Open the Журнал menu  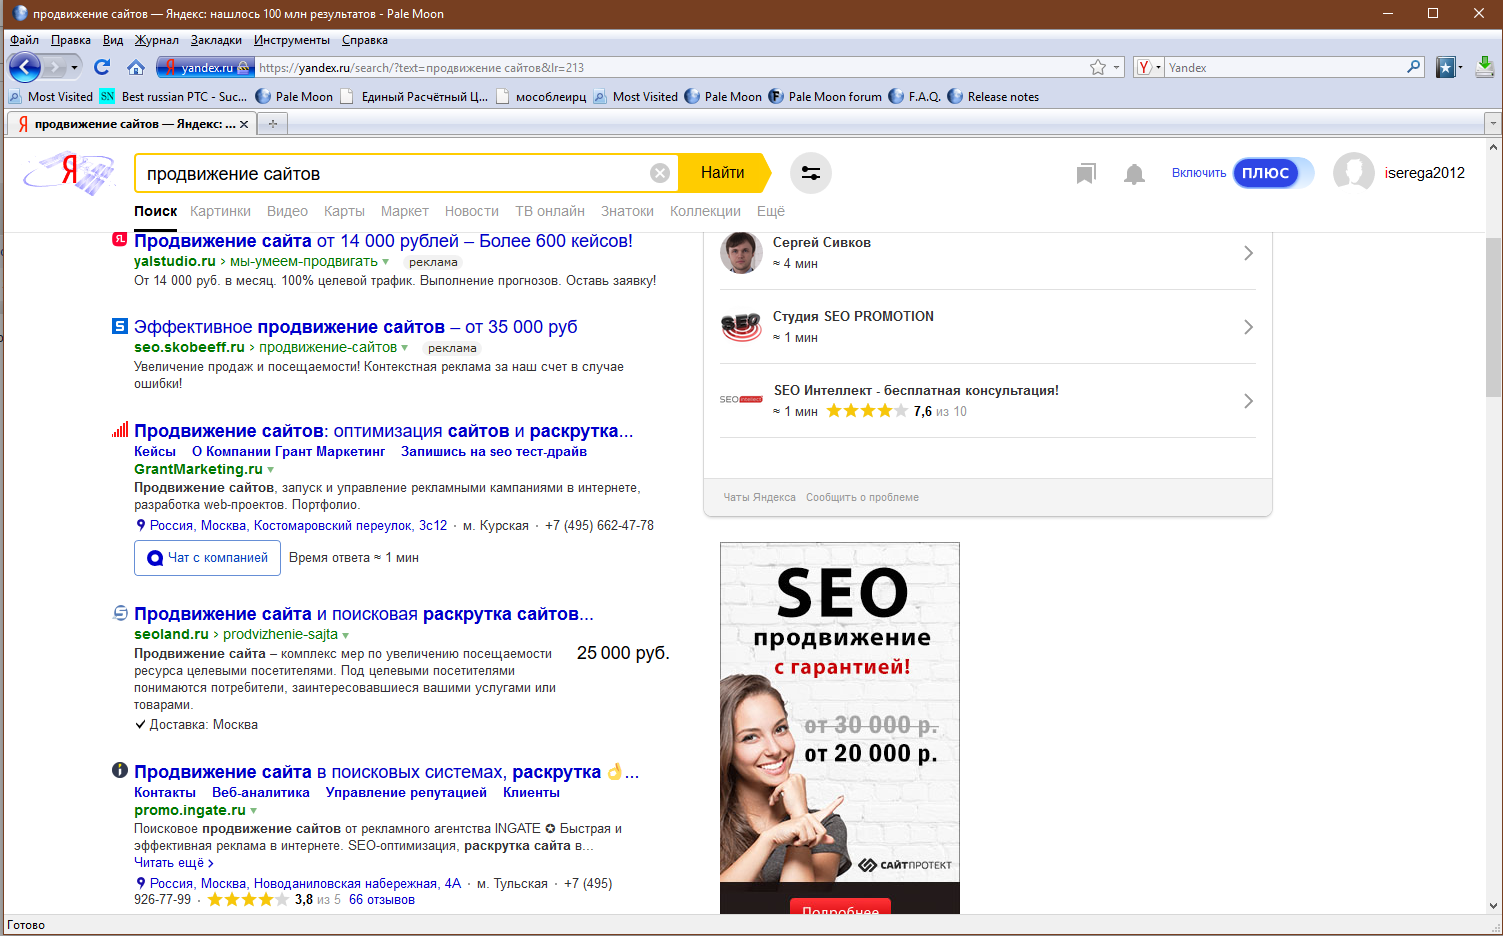pos(156,40)
